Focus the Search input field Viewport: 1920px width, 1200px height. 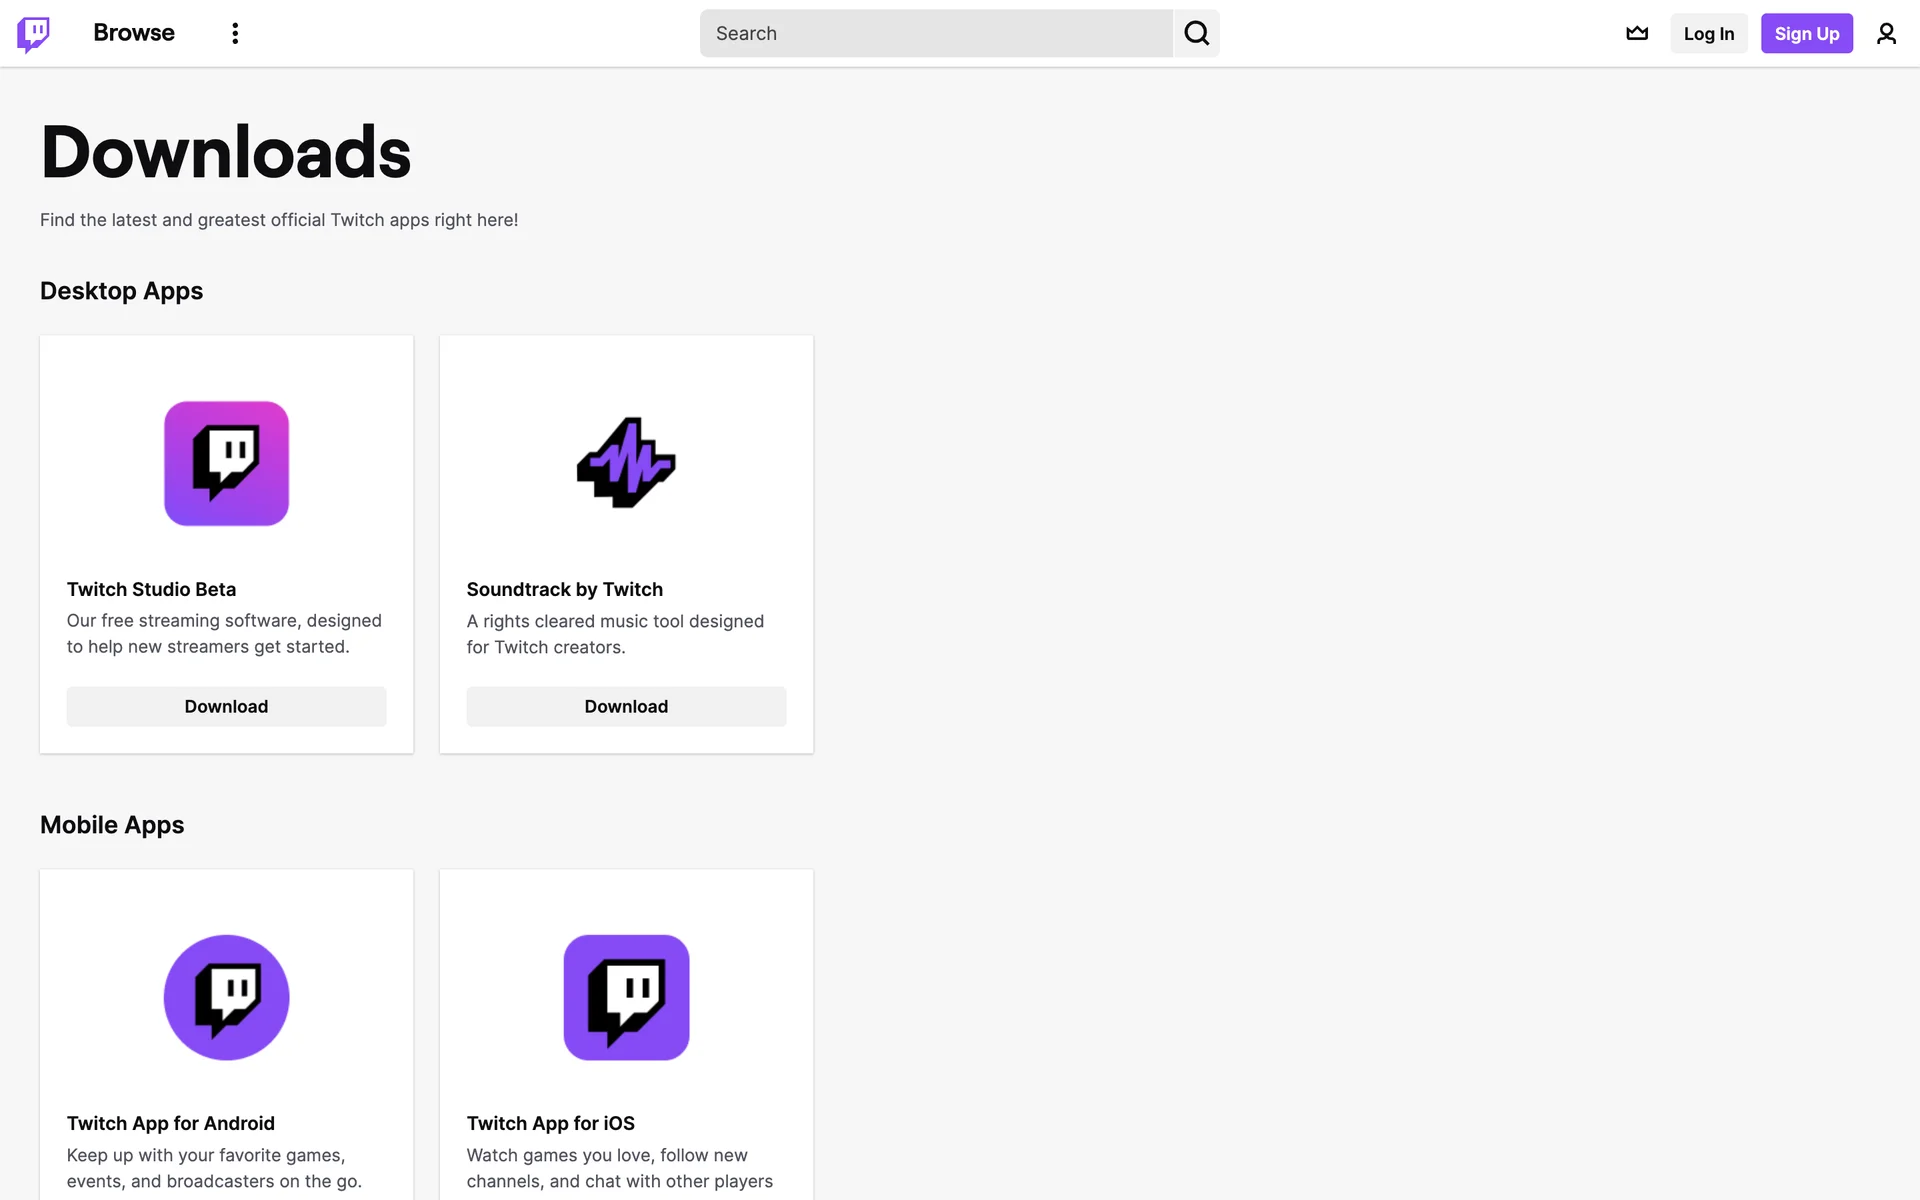click(x=935, y=33)
